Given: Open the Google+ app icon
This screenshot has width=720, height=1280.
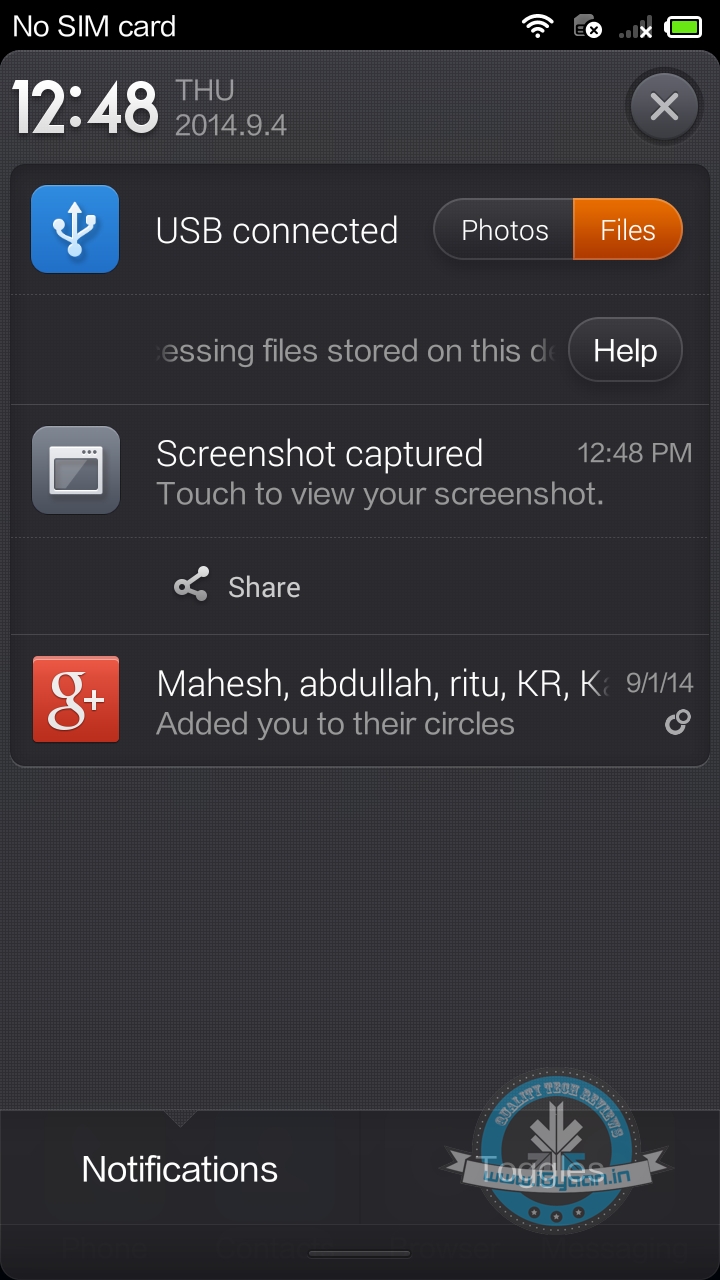Looking at the screenshot, I should [x=76, y=699].
